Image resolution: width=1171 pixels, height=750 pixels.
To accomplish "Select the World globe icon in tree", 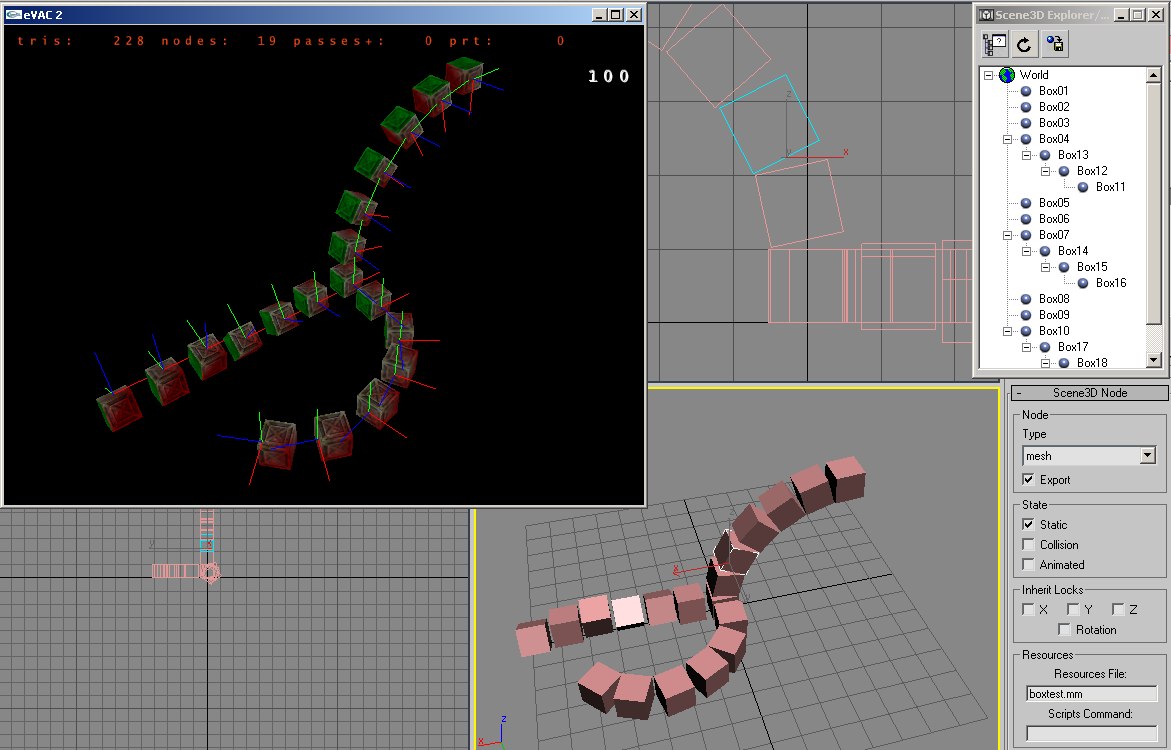I will (1006, 75).
